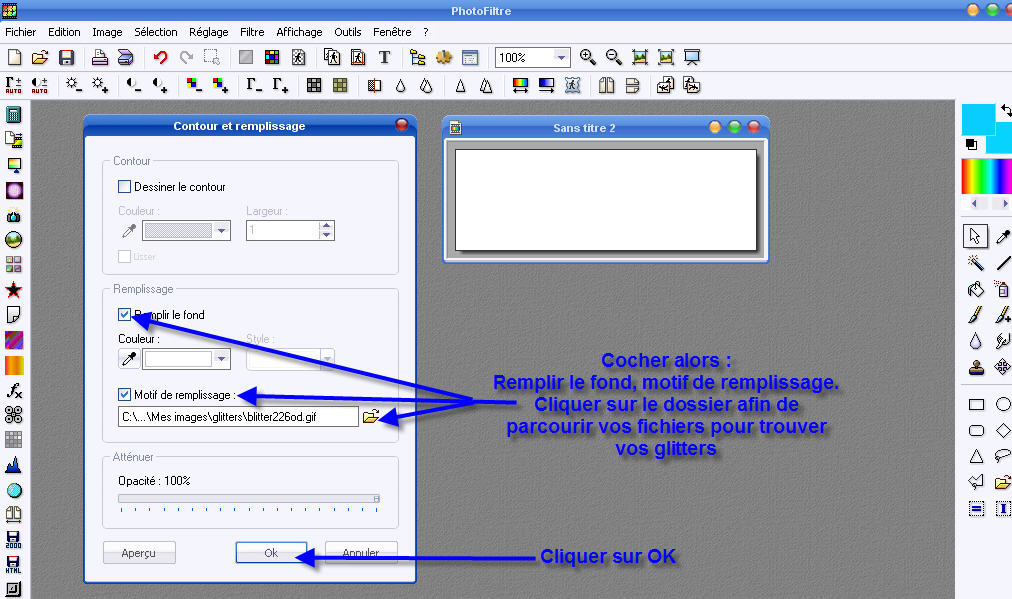
Task: Click the Zoom in magnifier icon
Action: (588, 58)
